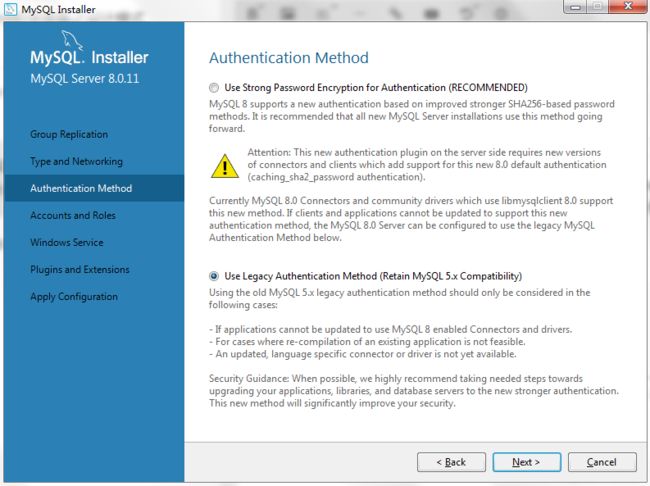Viewport: 650px width, 486px height.
Task: Click the MySQL Server 8.0.11 version text
Action: click(x=85, y=78)
